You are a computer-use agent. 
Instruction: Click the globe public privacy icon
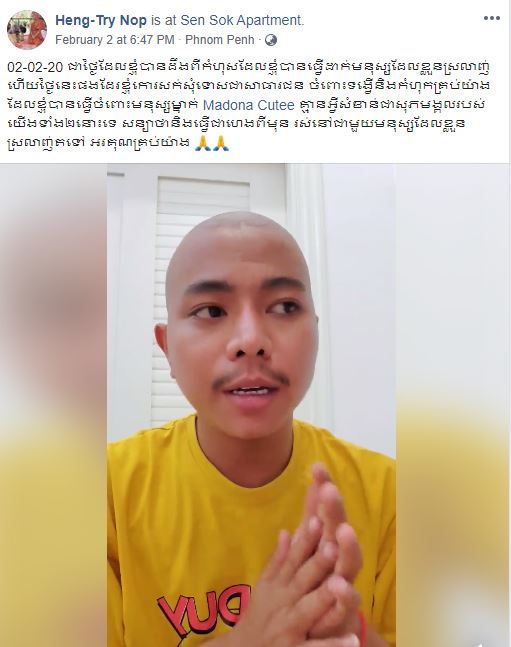coord(271,40)
